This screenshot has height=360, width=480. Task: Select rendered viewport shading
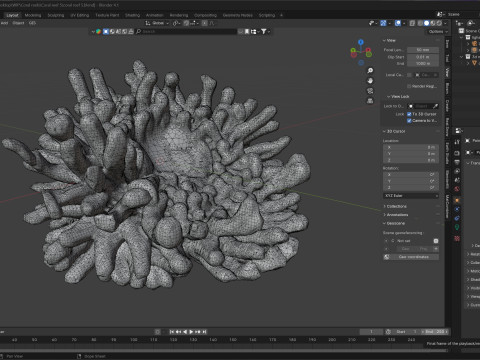[439, 23]
